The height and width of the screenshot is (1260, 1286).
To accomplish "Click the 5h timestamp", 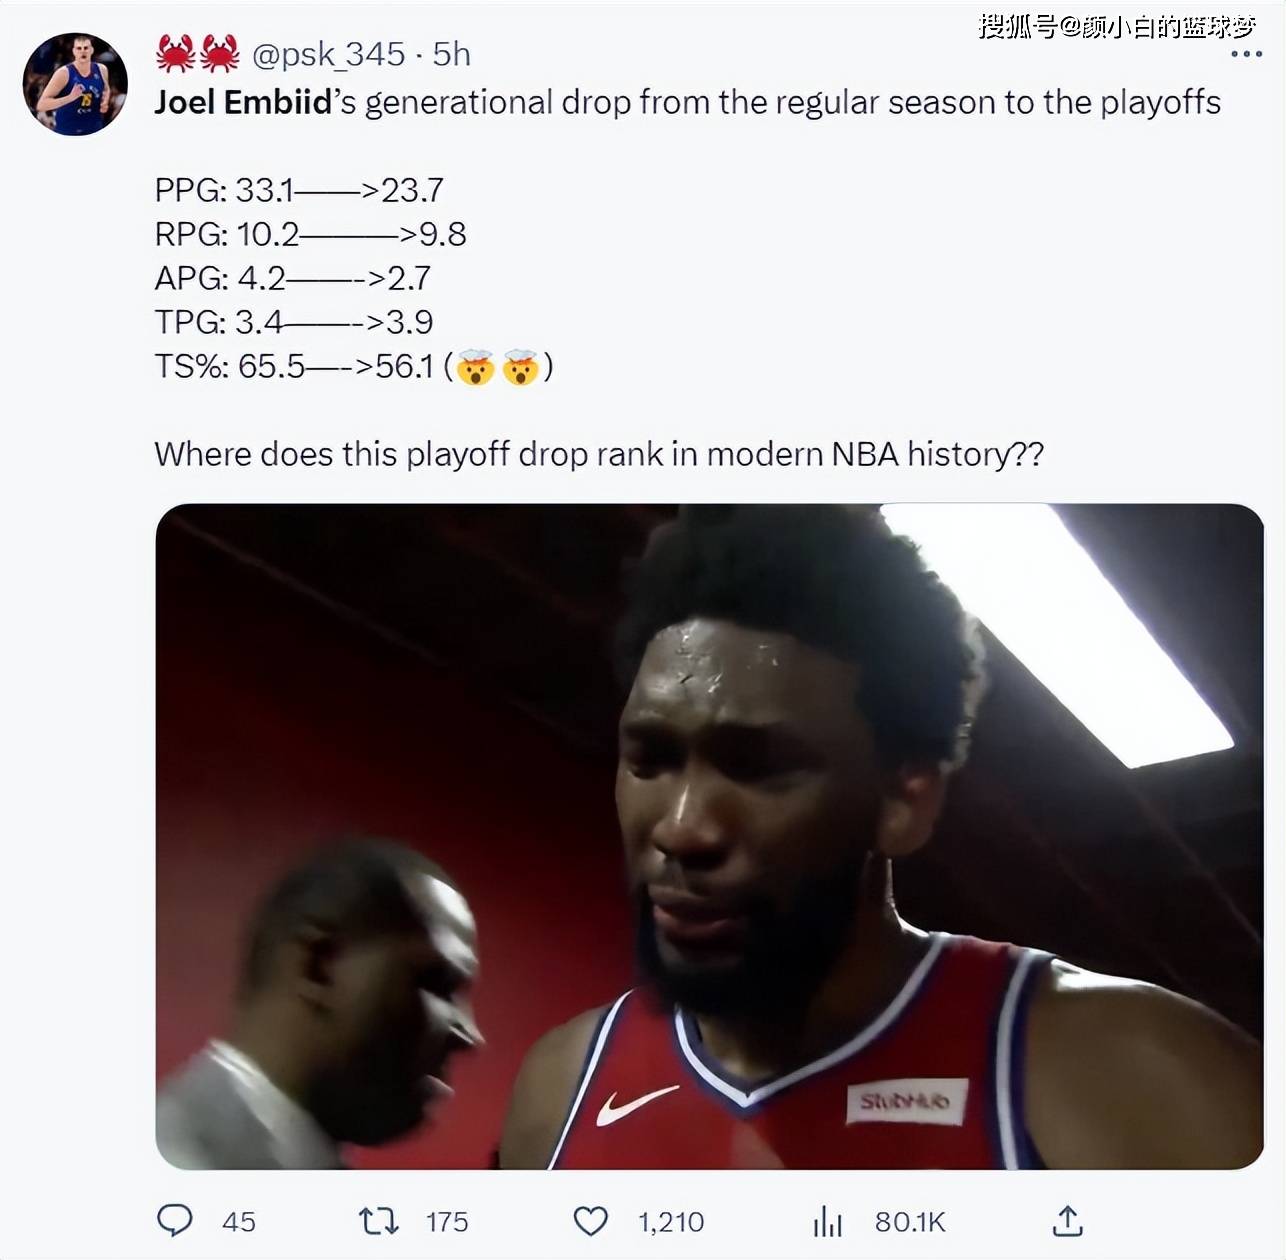I will [451, 54].
